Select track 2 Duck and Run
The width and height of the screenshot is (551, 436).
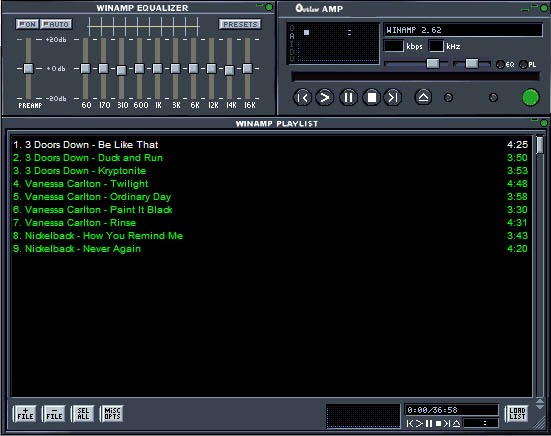[x=271, y=157]
